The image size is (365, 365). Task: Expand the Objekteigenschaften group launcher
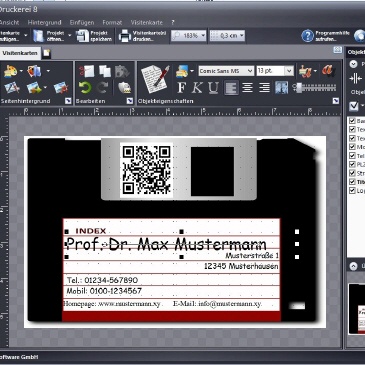click(x=336, y=101)
